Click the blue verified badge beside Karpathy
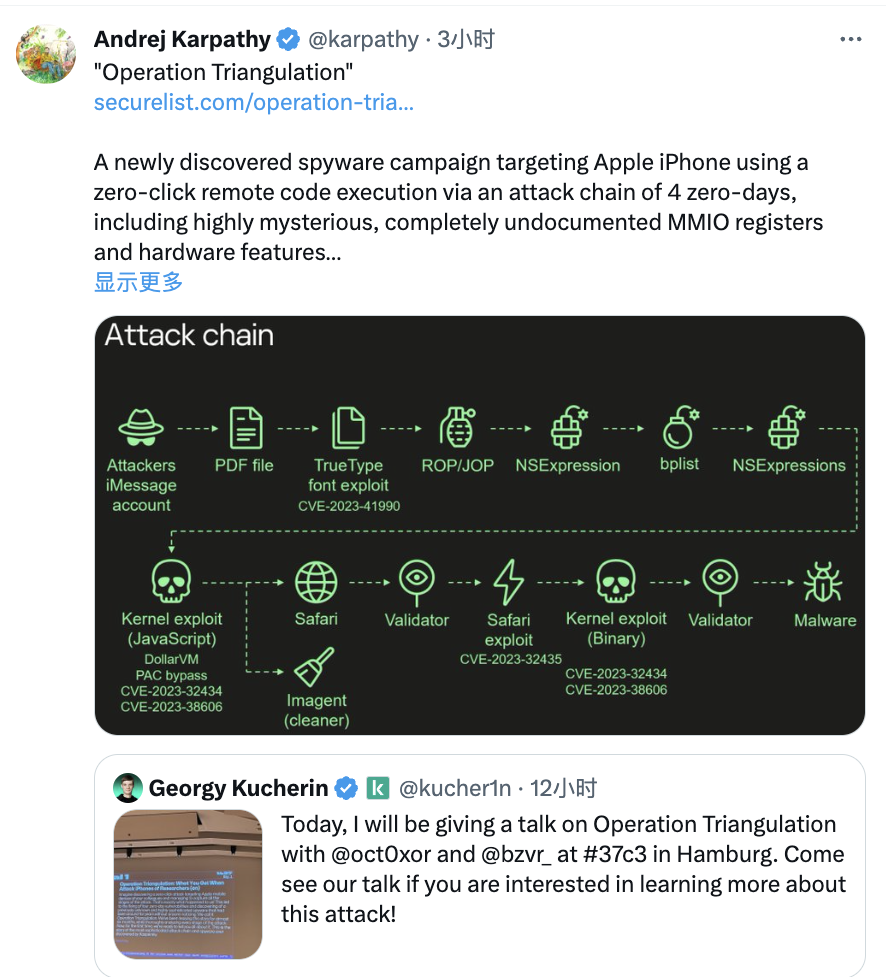 (288, 40)
